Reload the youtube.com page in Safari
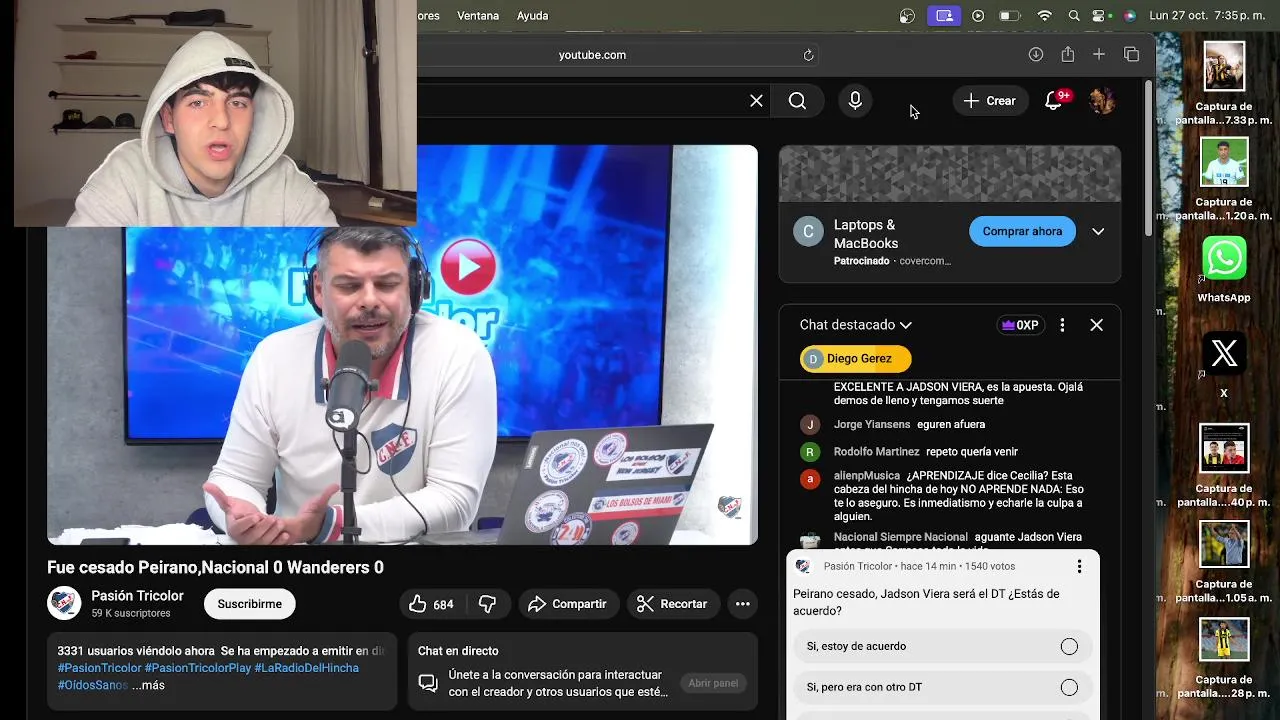The width and height of the screenshot is (1280, 720). [x=808, y=55]
